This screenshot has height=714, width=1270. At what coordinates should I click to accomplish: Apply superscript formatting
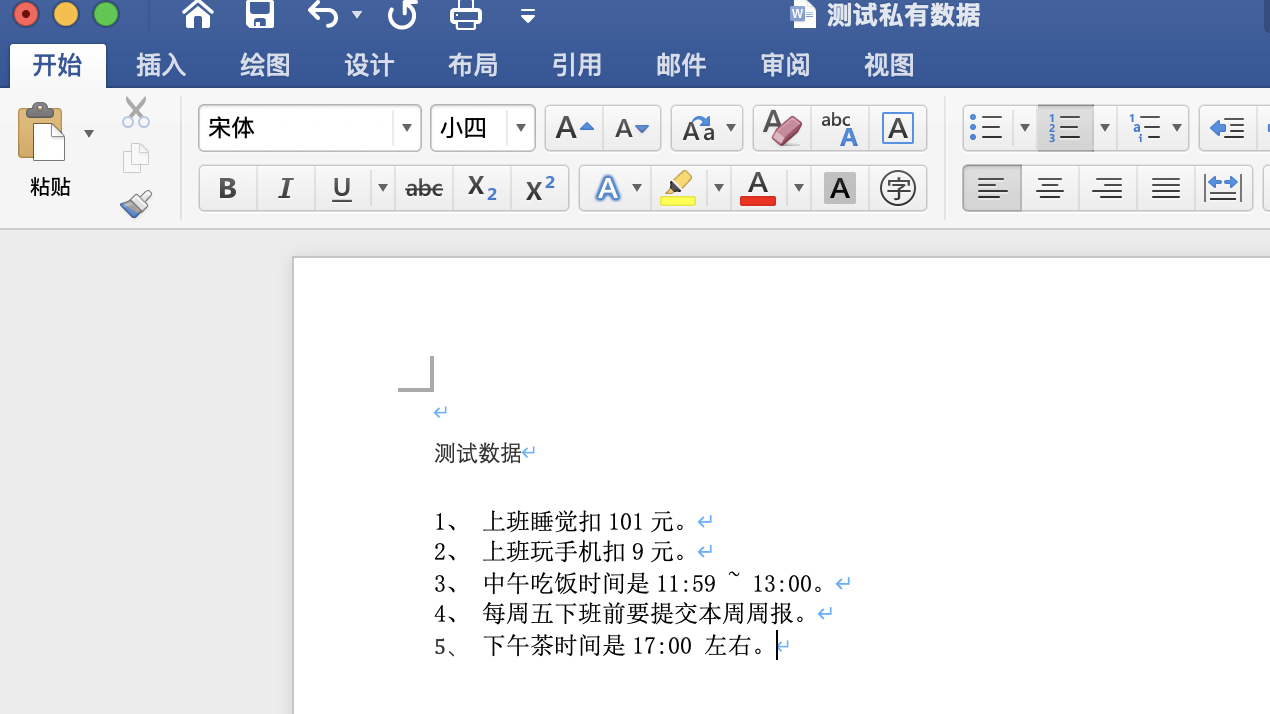coord(539,188)
